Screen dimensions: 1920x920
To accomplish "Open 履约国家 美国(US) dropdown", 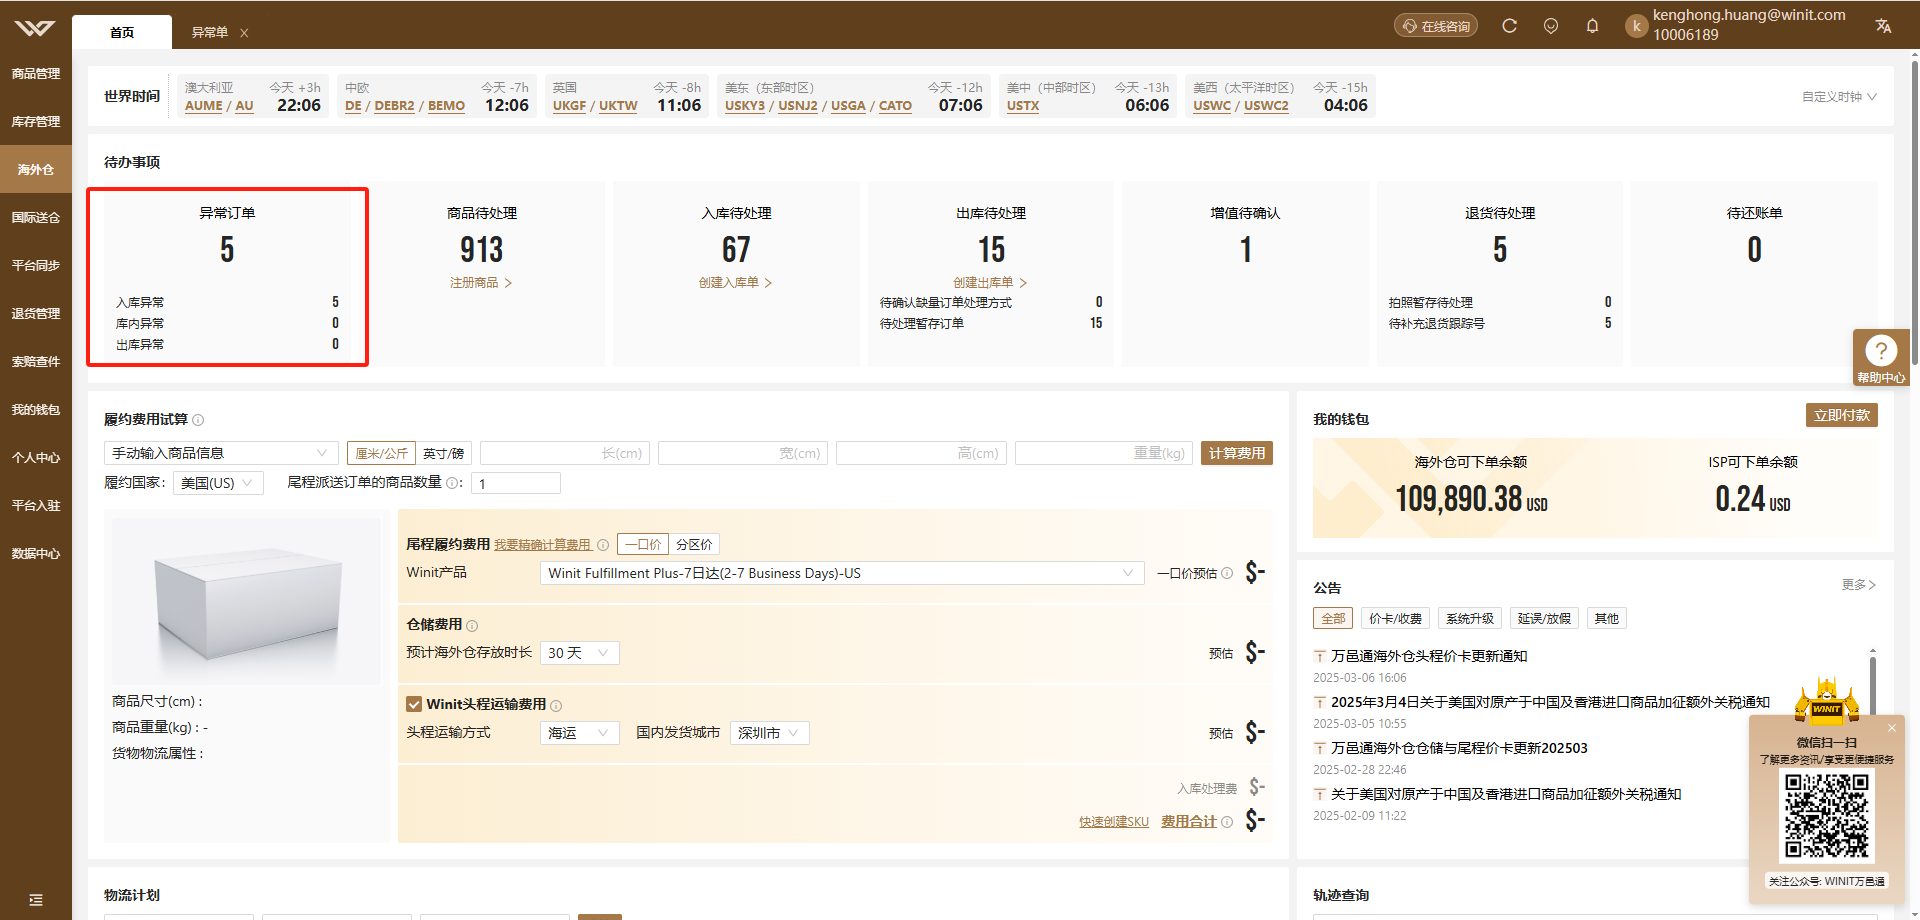I will click(218, 483).
